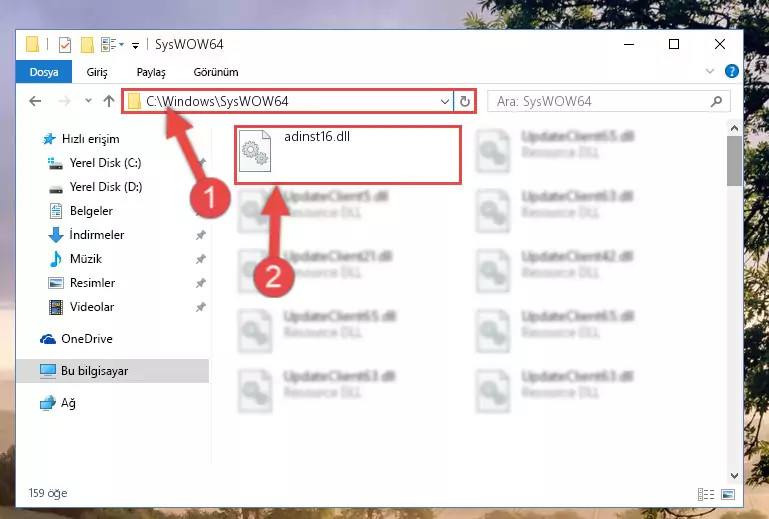Click the Ara: SysWOW64 search box

609,102
